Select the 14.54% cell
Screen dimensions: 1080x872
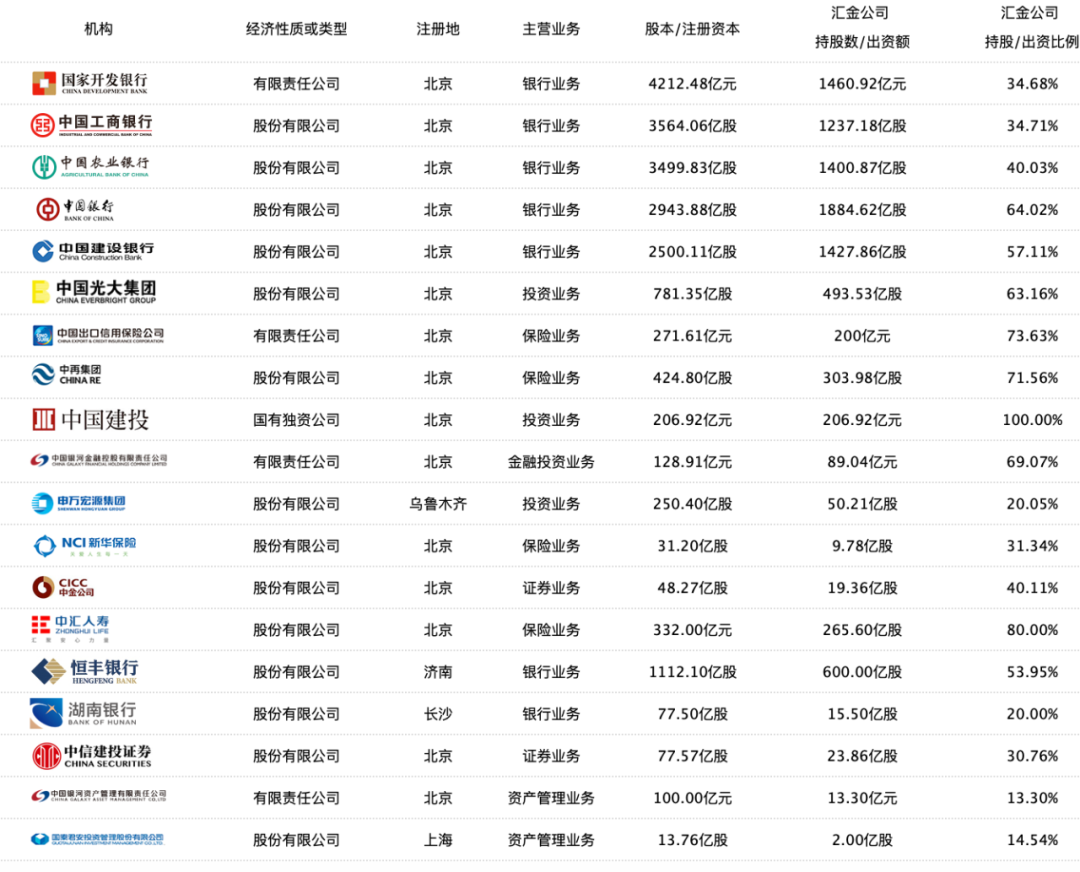click(1032, 840)
